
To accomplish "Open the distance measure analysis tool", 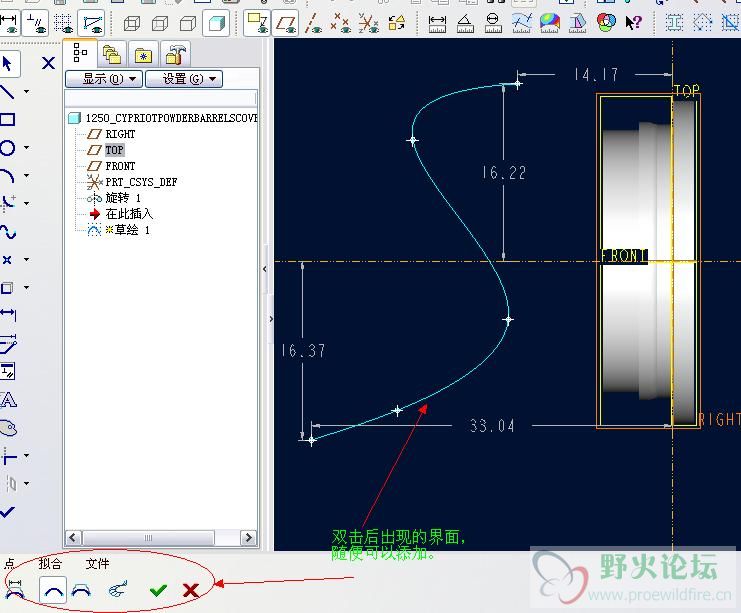I will (437, 23).
